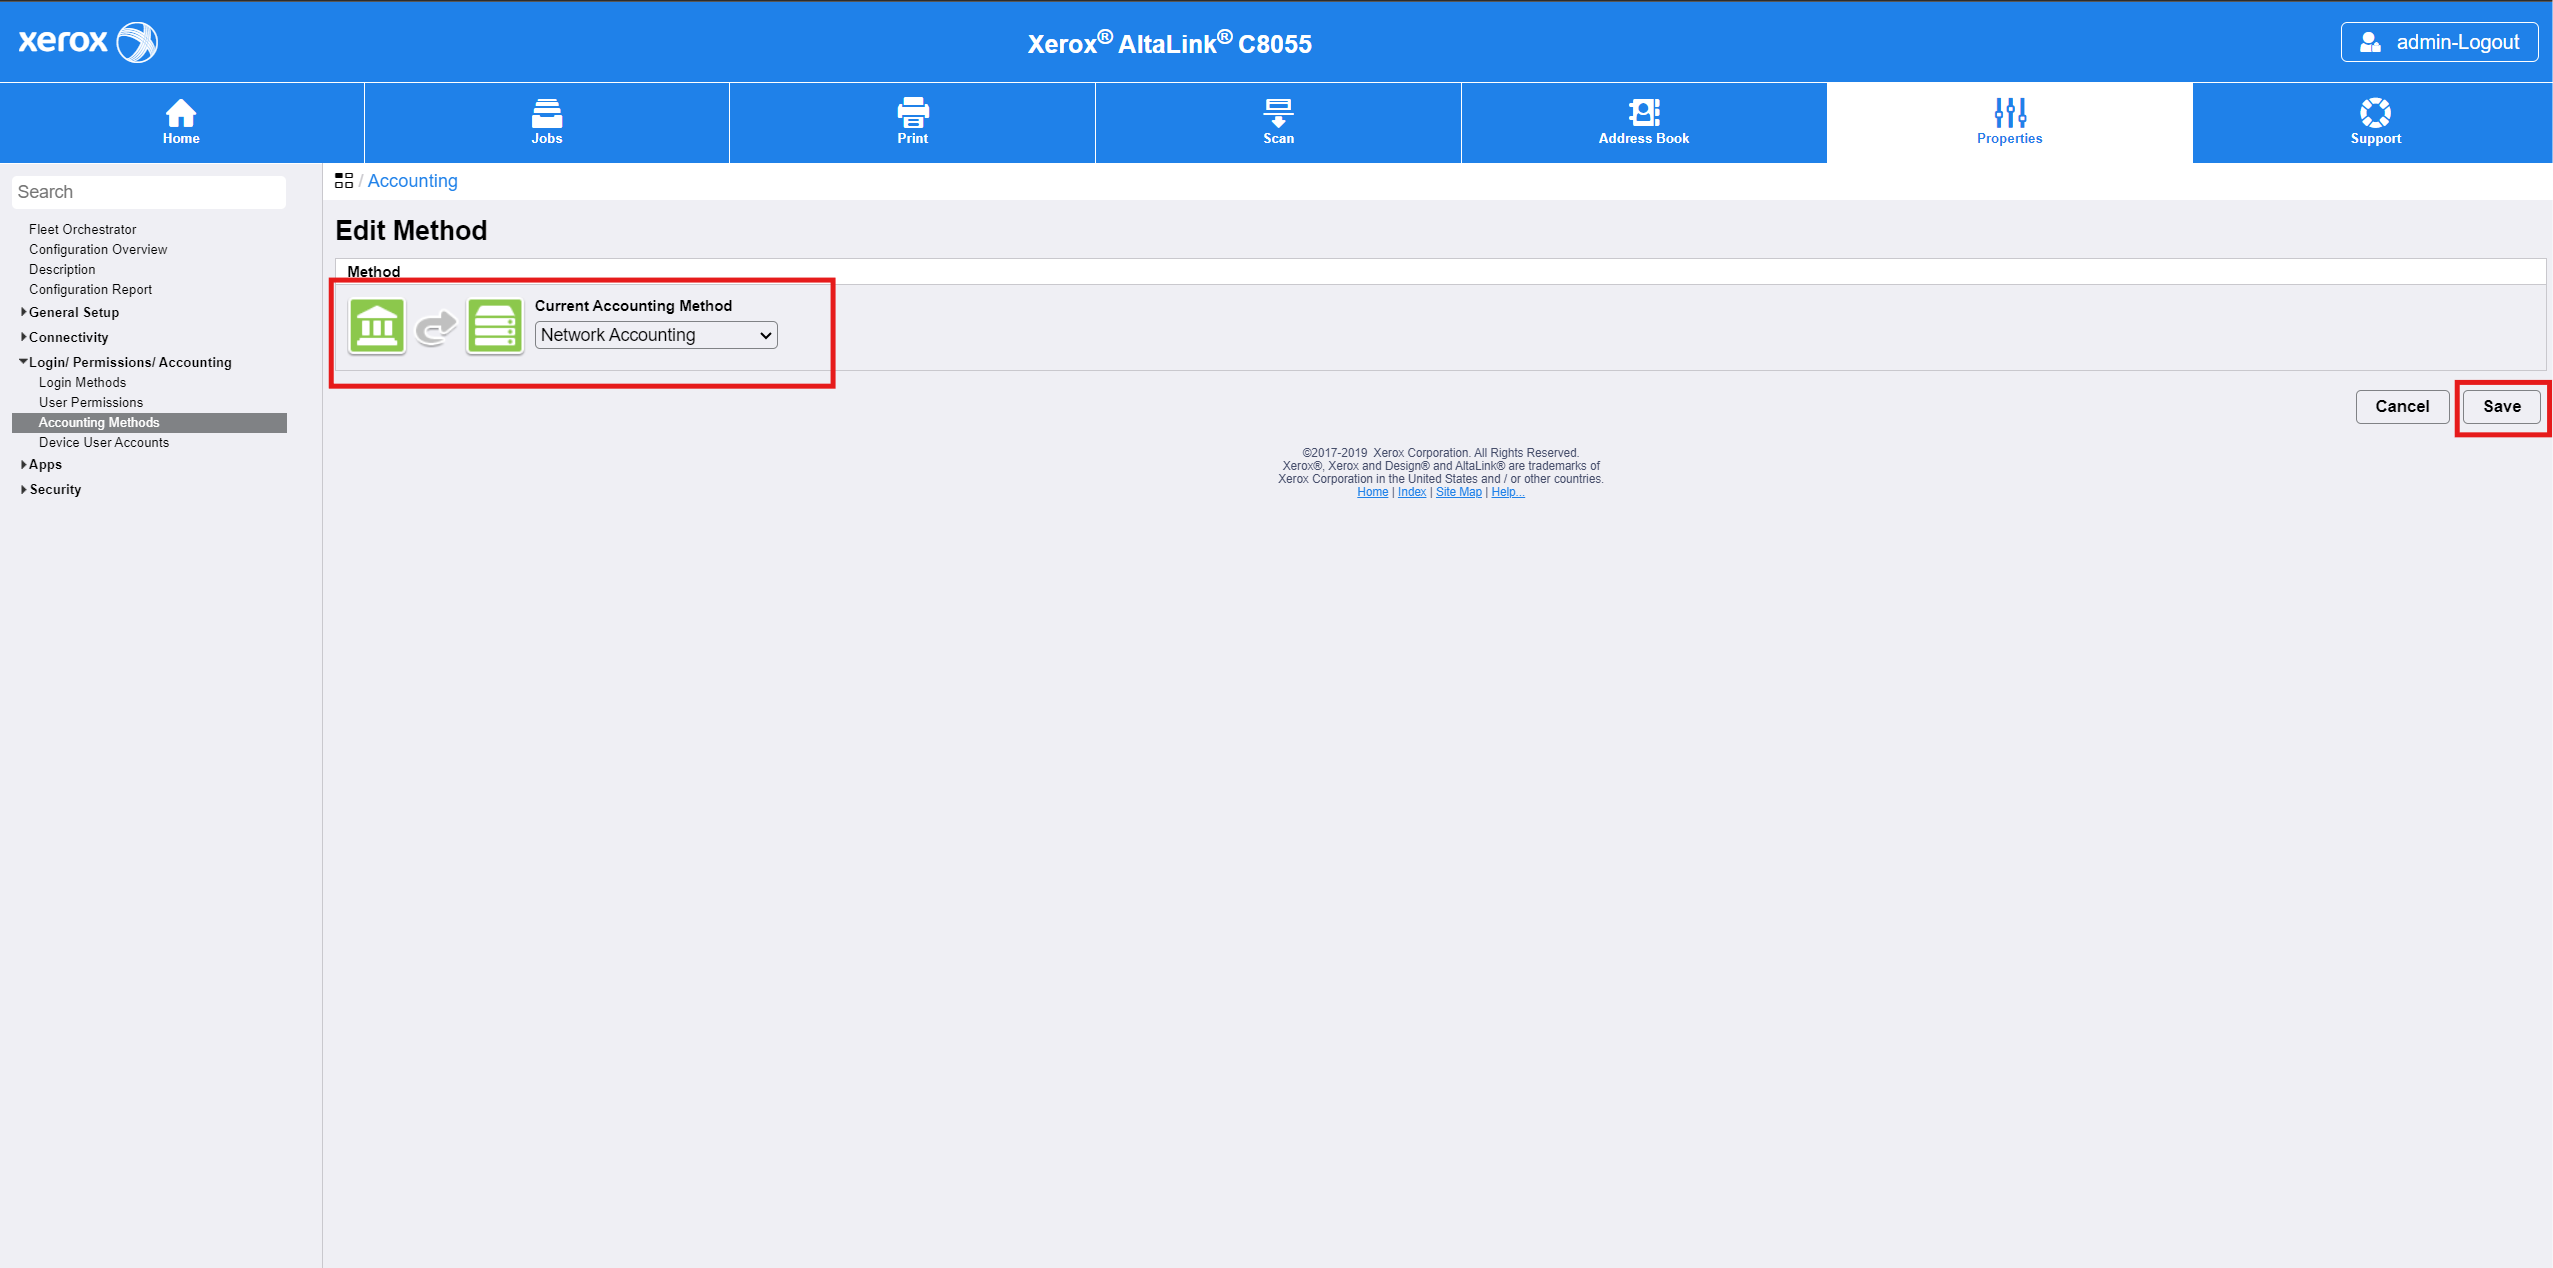Click the Cancel button
Screen dimensions: 2553x1268
[2401, 406]
